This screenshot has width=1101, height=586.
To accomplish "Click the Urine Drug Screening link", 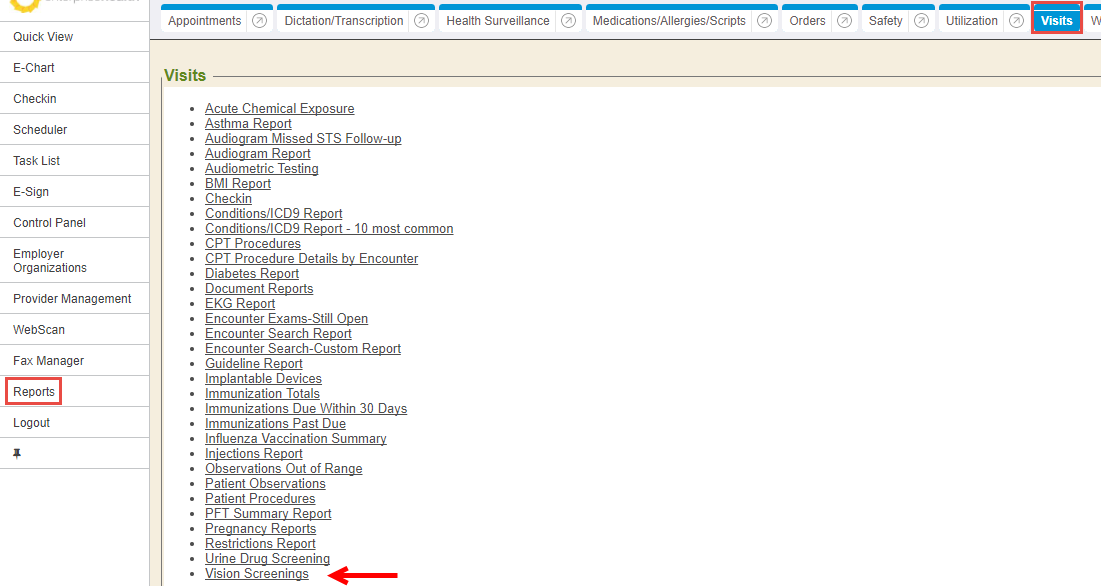I will (267, 559).
